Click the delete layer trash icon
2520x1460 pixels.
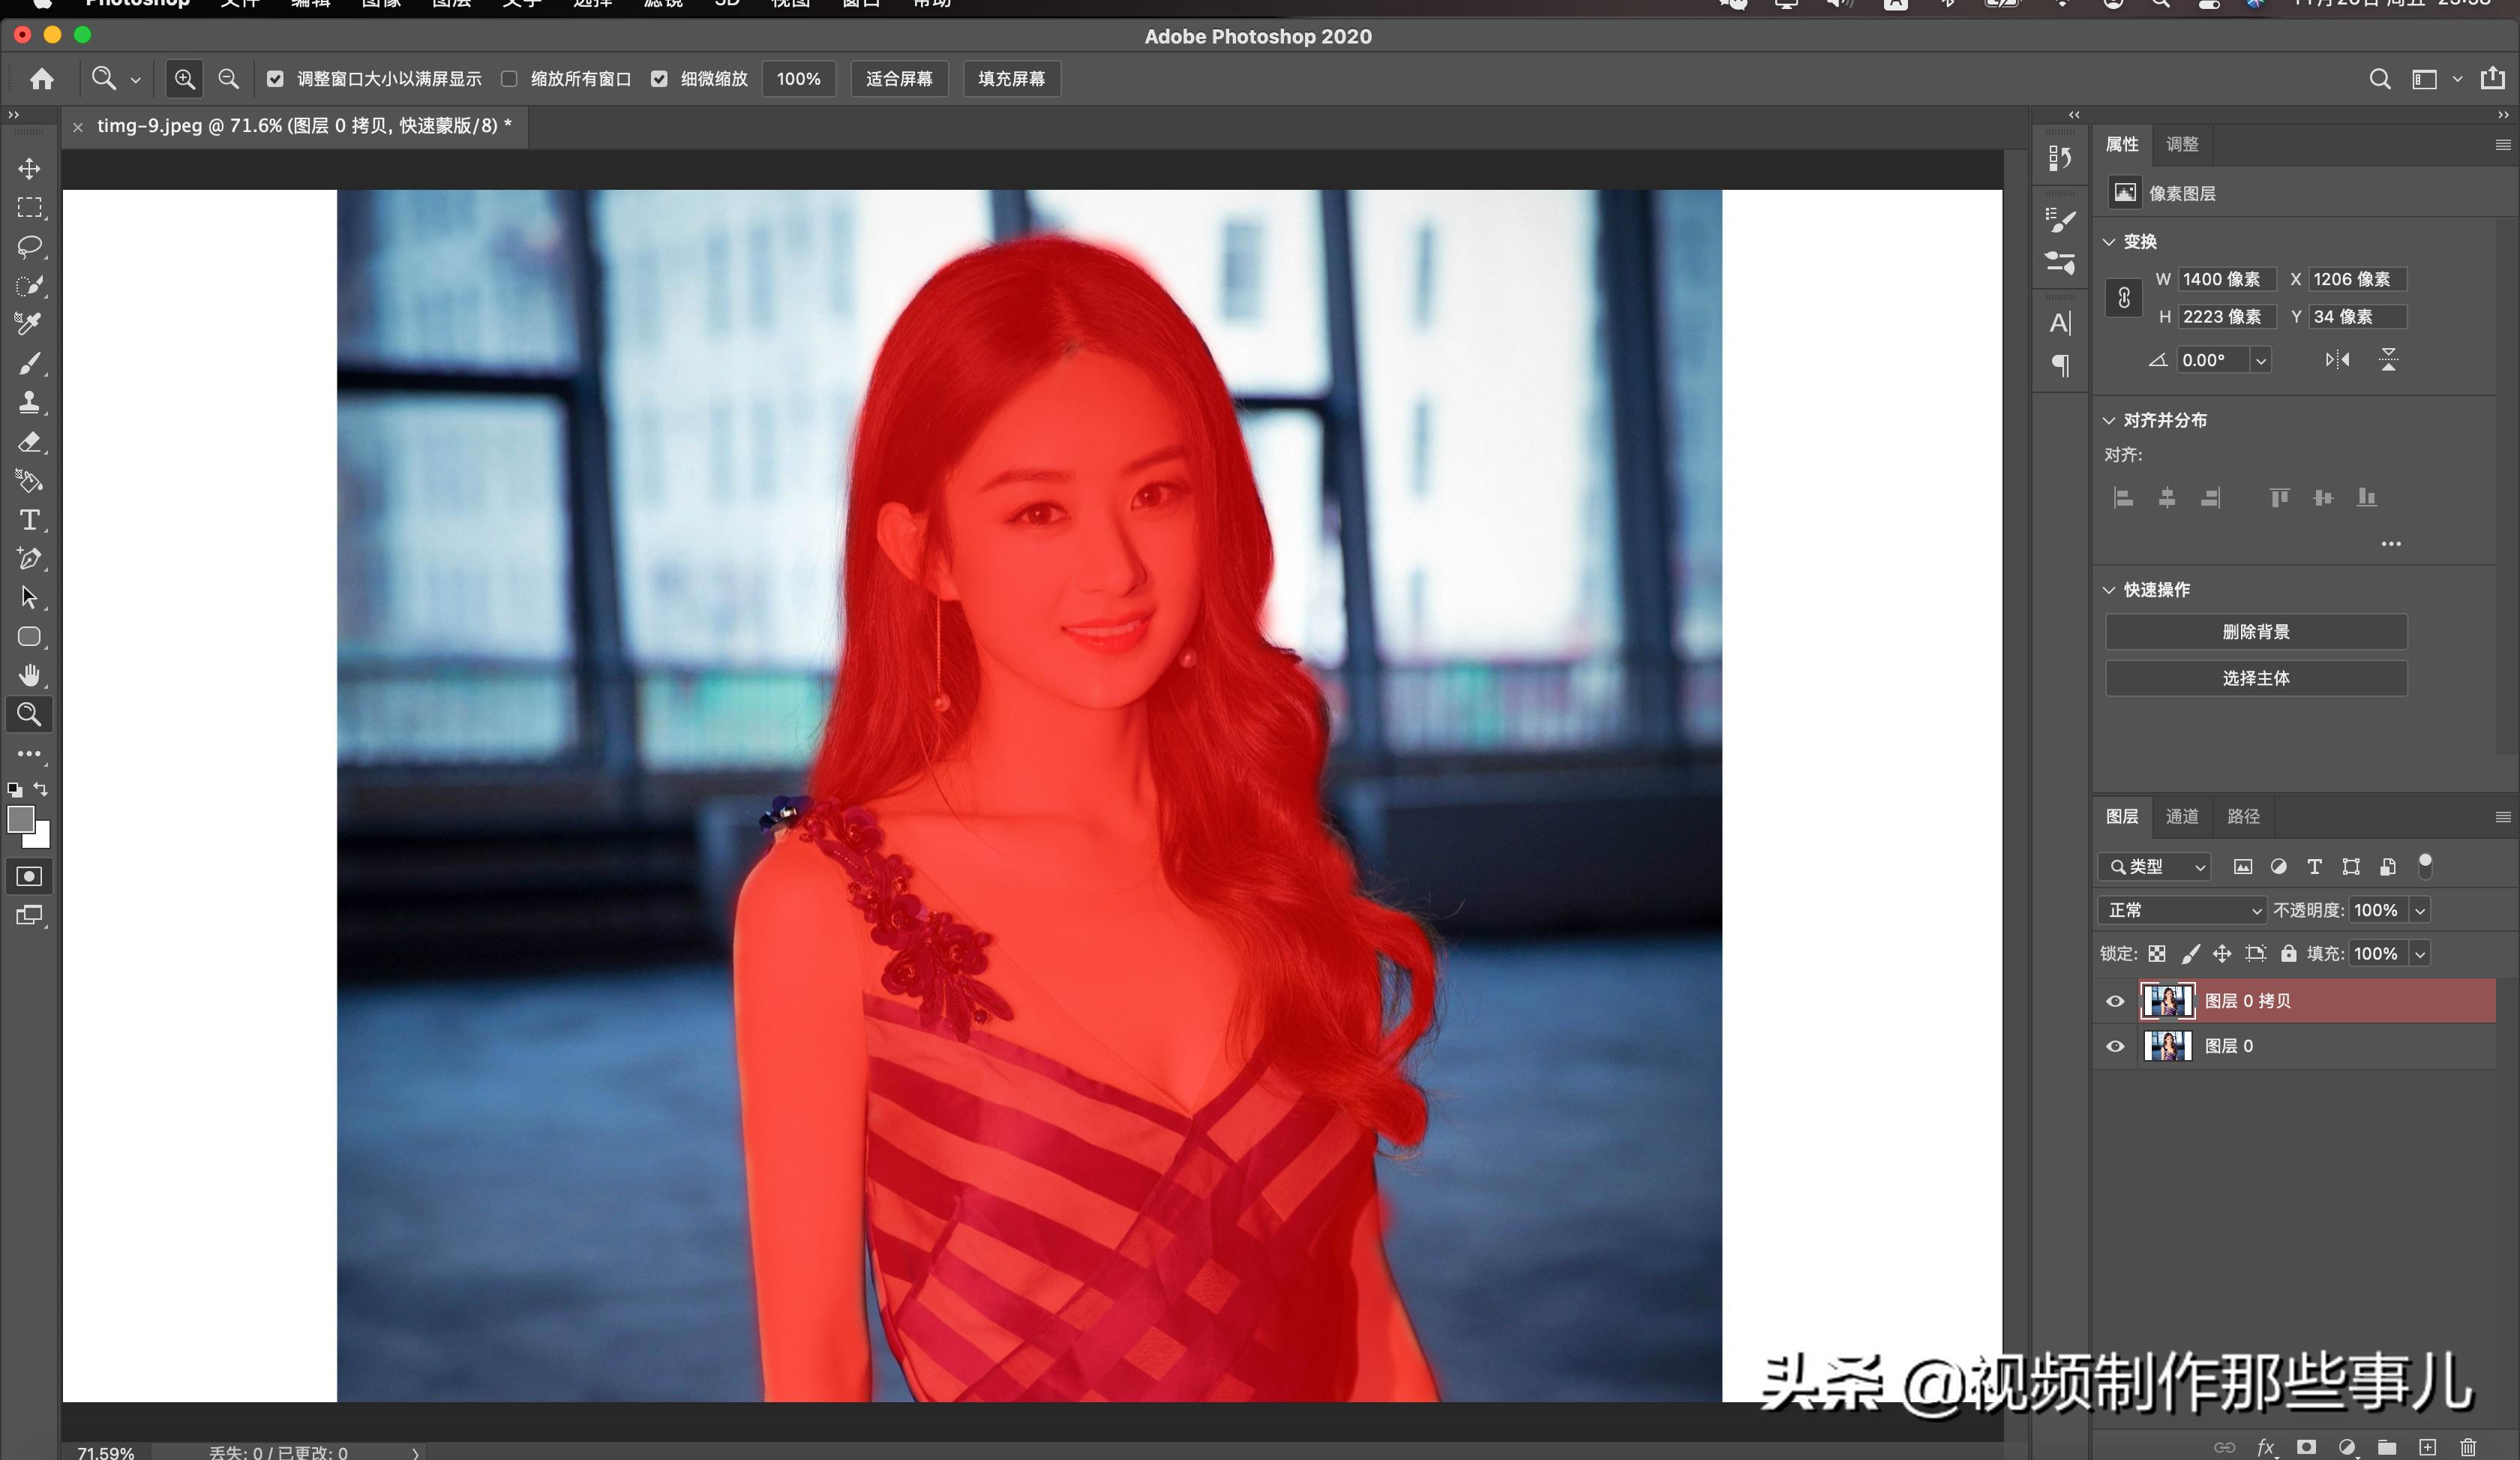coord(2467,1447)
